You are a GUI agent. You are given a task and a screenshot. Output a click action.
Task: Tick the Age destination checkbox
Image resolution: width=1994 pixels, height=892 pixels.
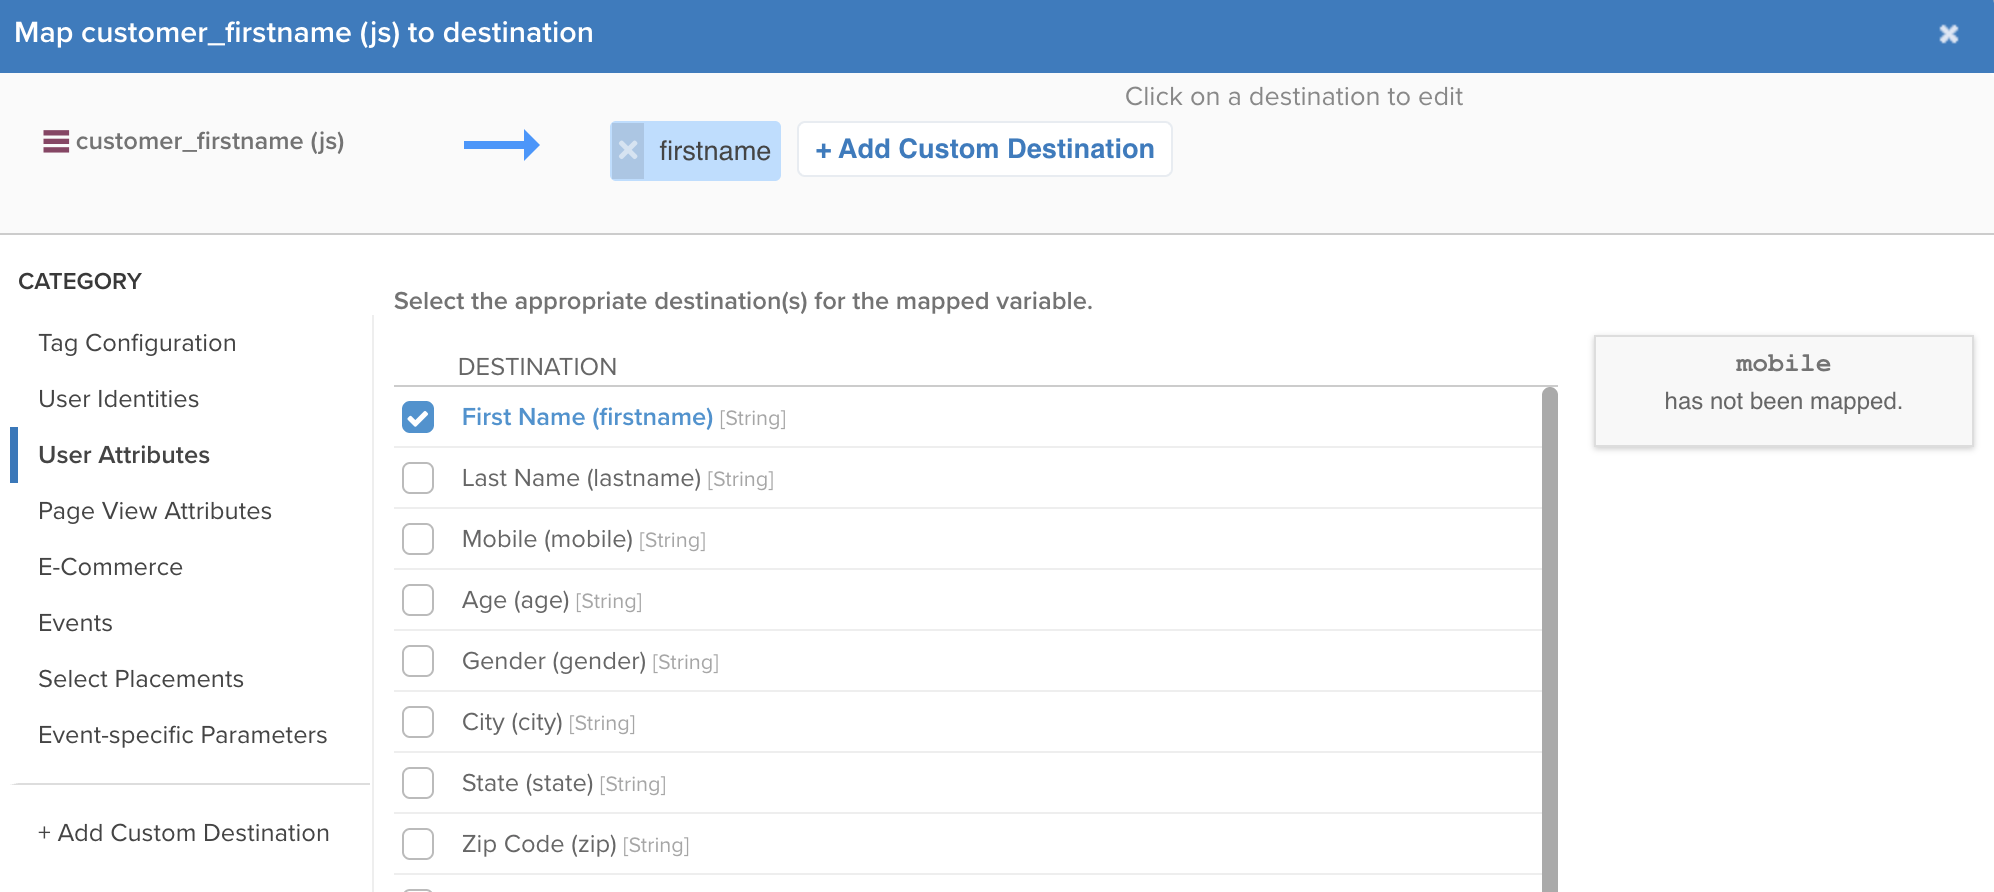coord(418,600)
